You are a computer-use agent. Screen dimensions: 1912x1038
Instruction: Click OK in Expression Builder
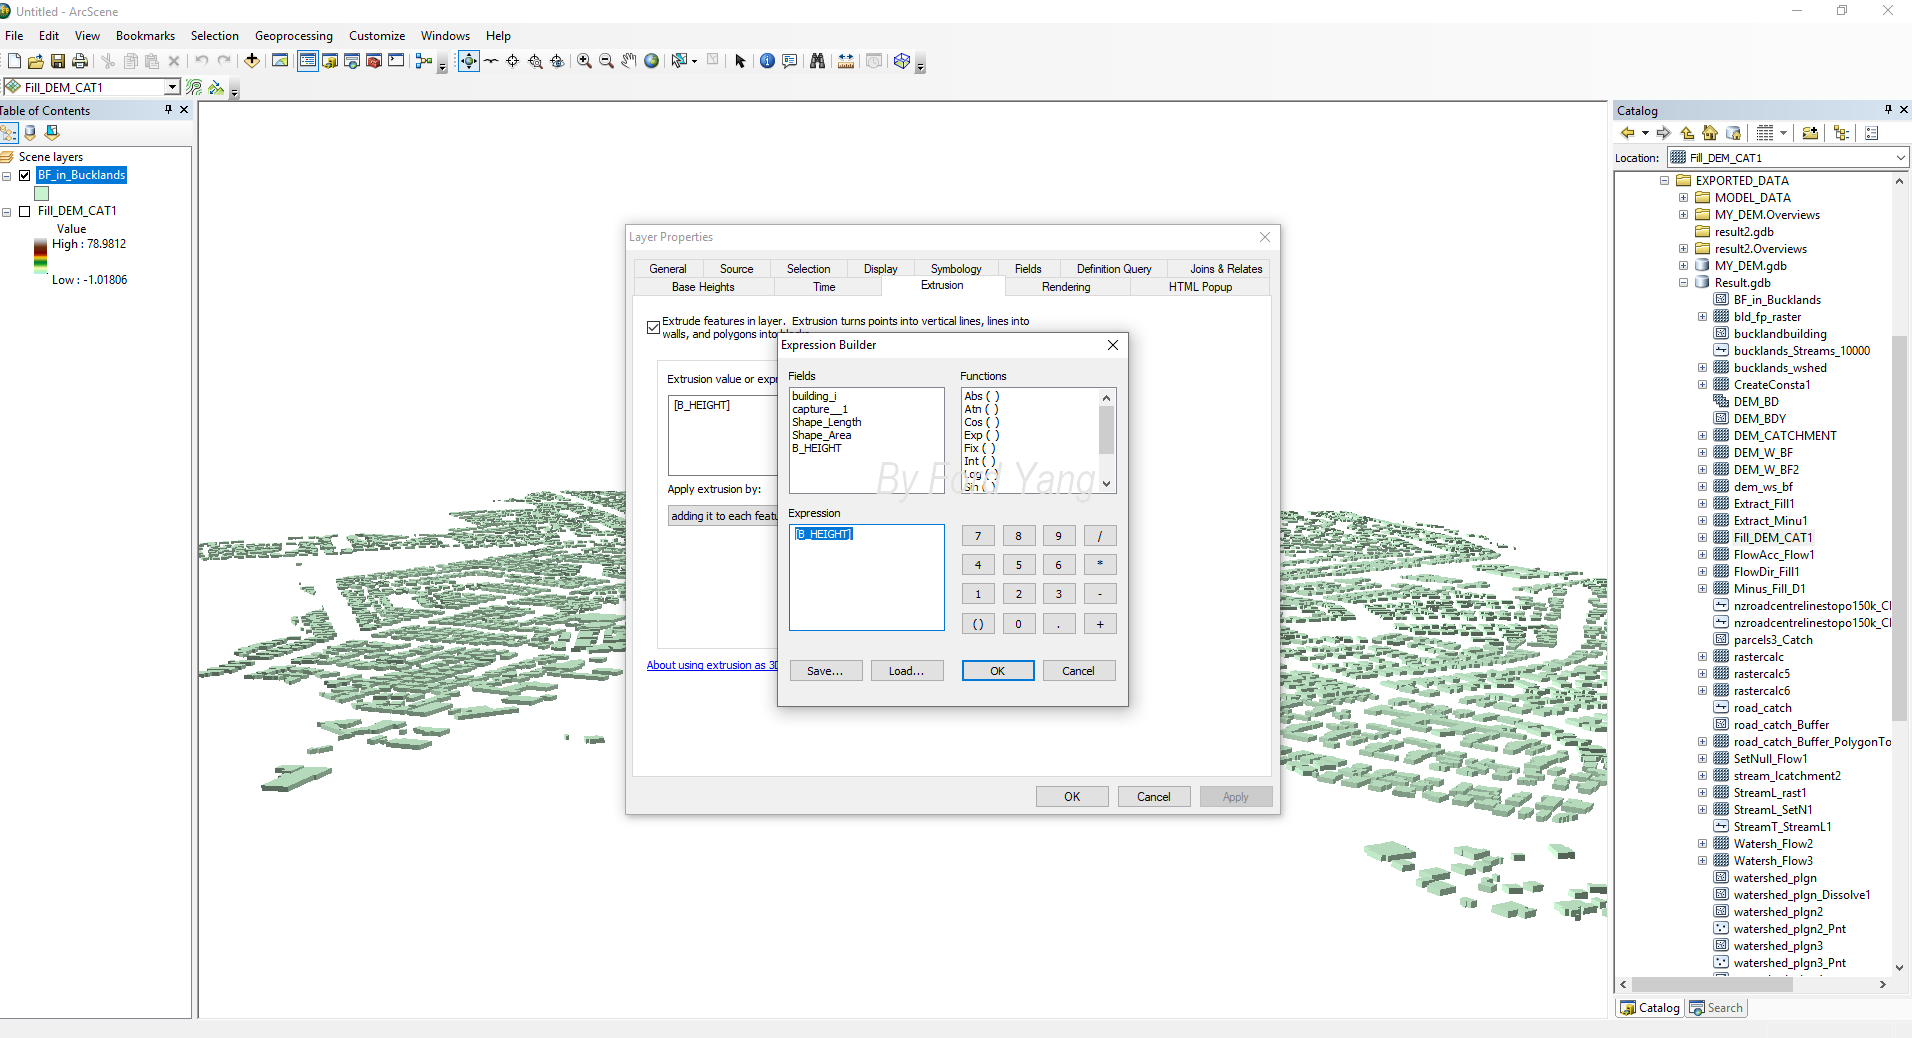[x=998, y=671]
